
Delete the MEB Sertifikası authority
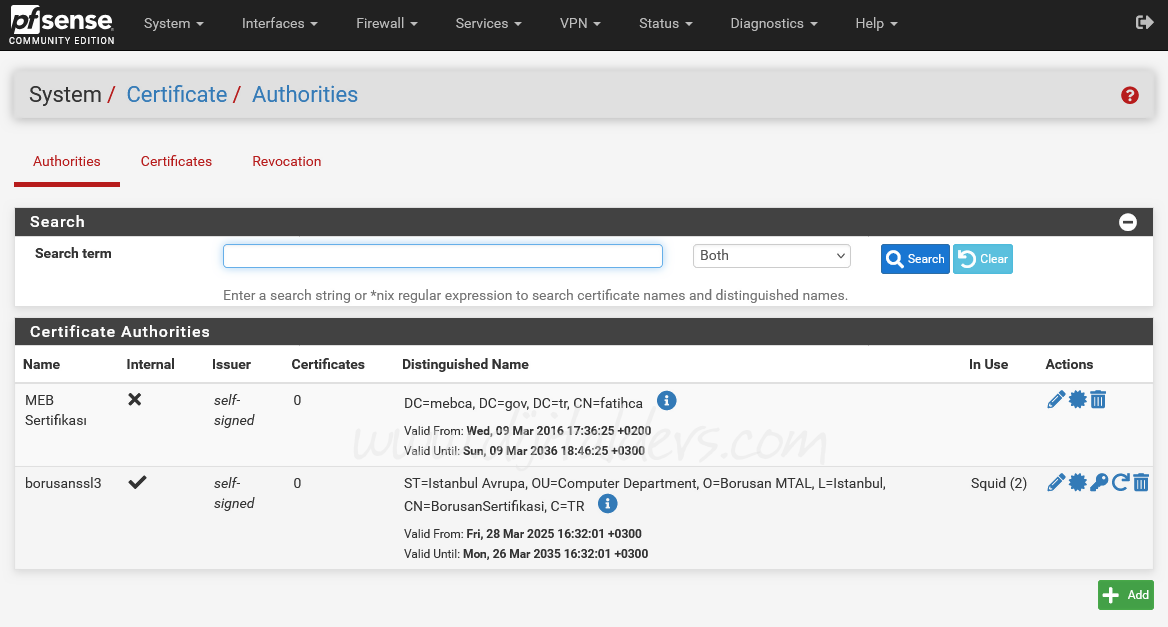click(x=1098, y=399)
